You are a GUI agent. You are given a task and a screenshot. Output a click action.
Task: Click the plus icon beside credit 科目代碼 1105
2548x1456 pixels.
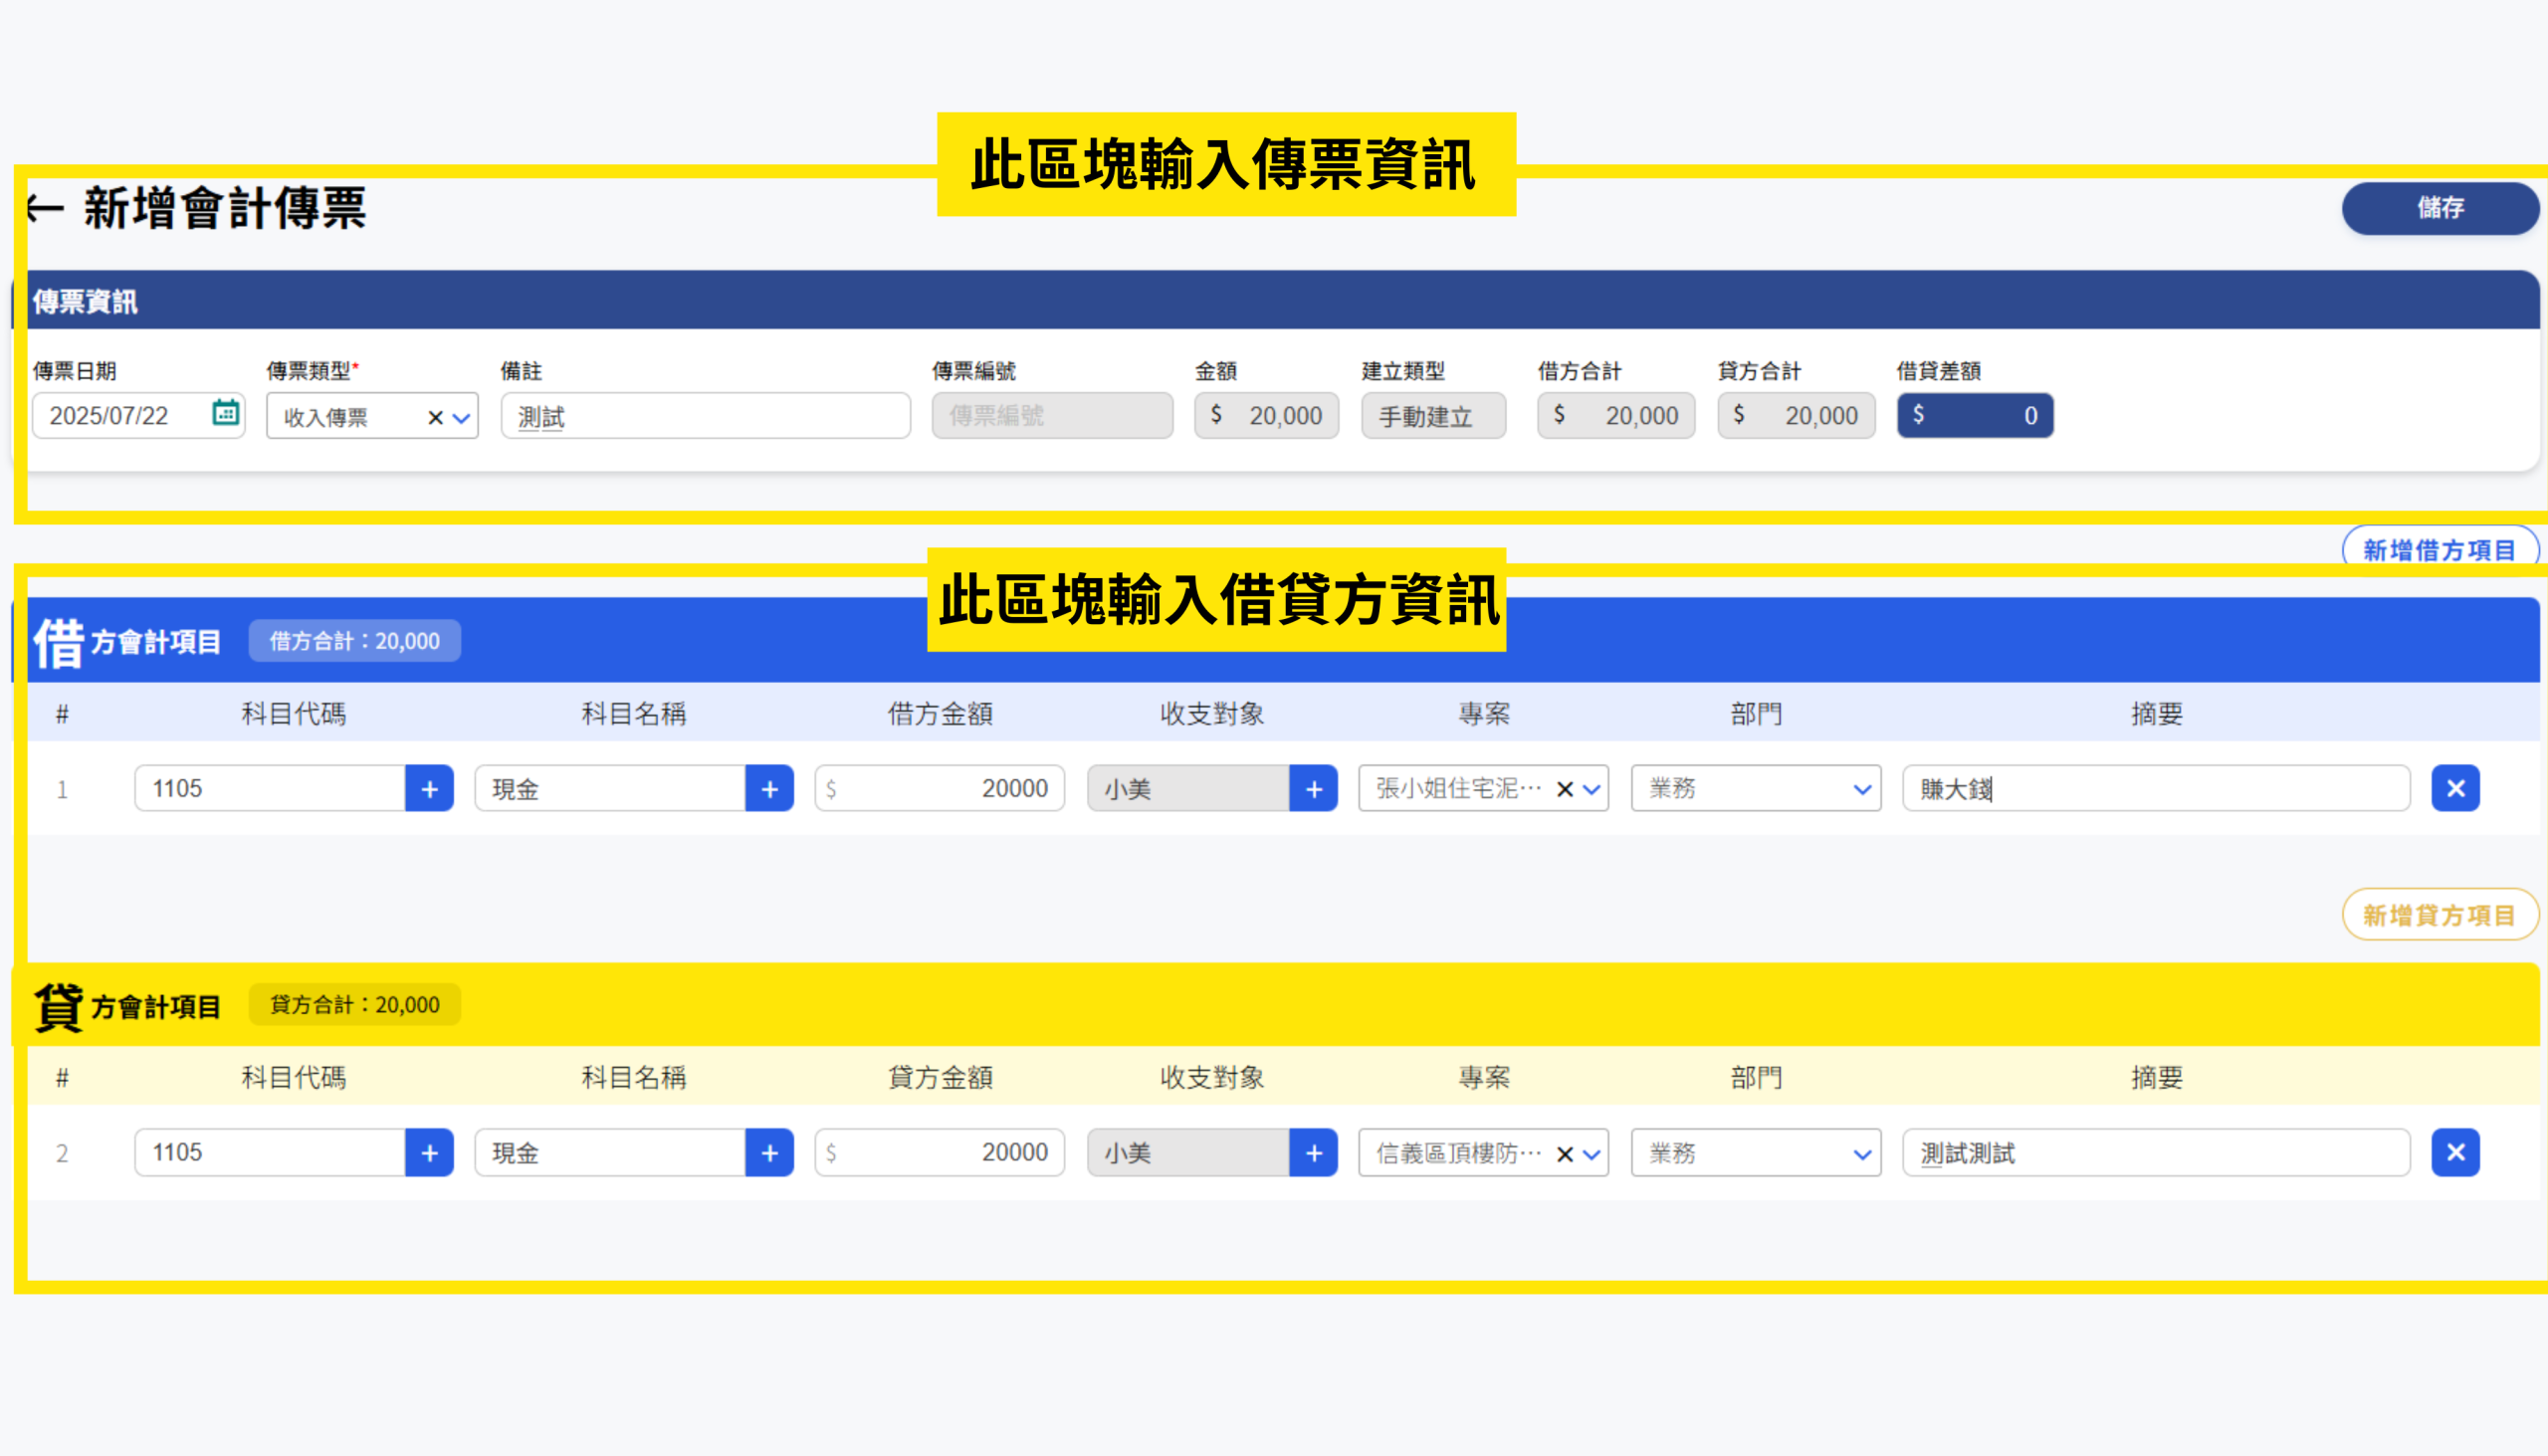[429, 1152]
